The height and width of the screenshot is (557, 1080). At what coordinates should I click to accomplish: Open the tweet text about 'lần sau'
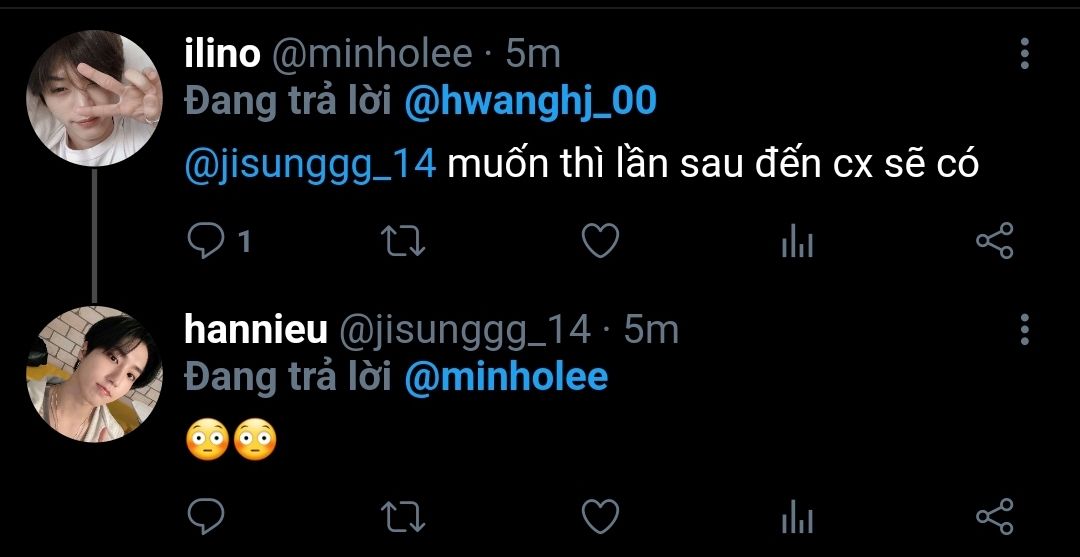[712, 164]
